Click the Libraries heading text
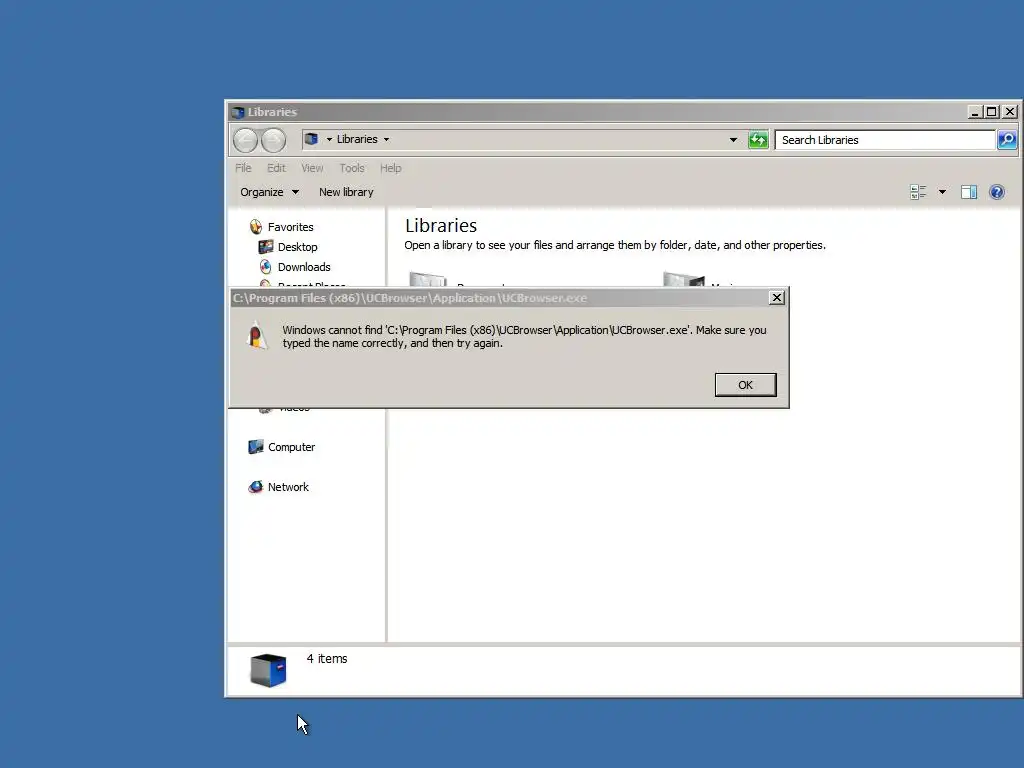 (441, 225)
